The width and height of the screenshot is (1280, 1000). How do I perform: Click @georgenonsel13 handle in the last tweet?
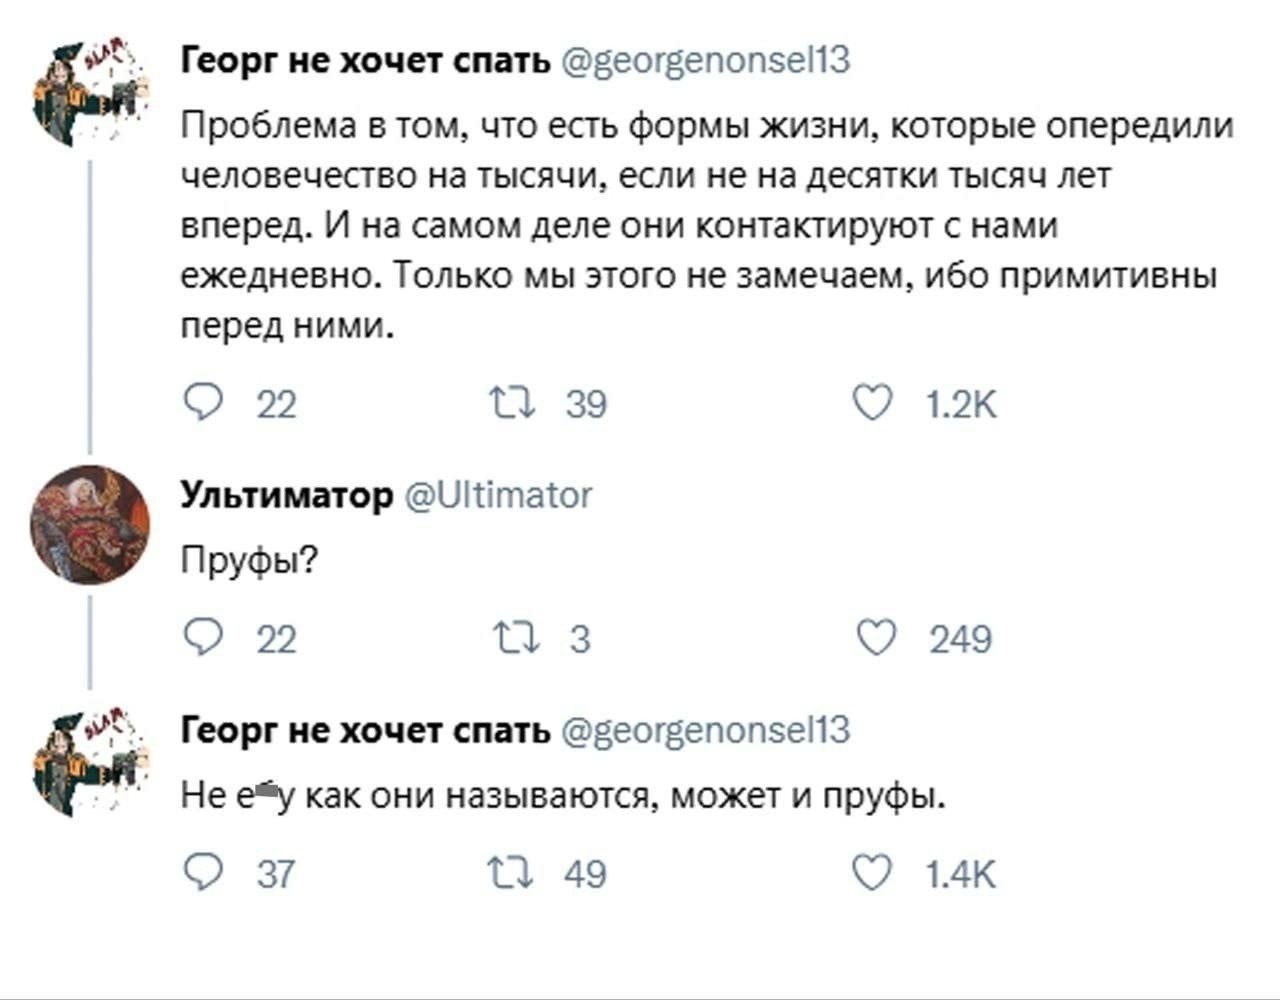tap(706, 731)
